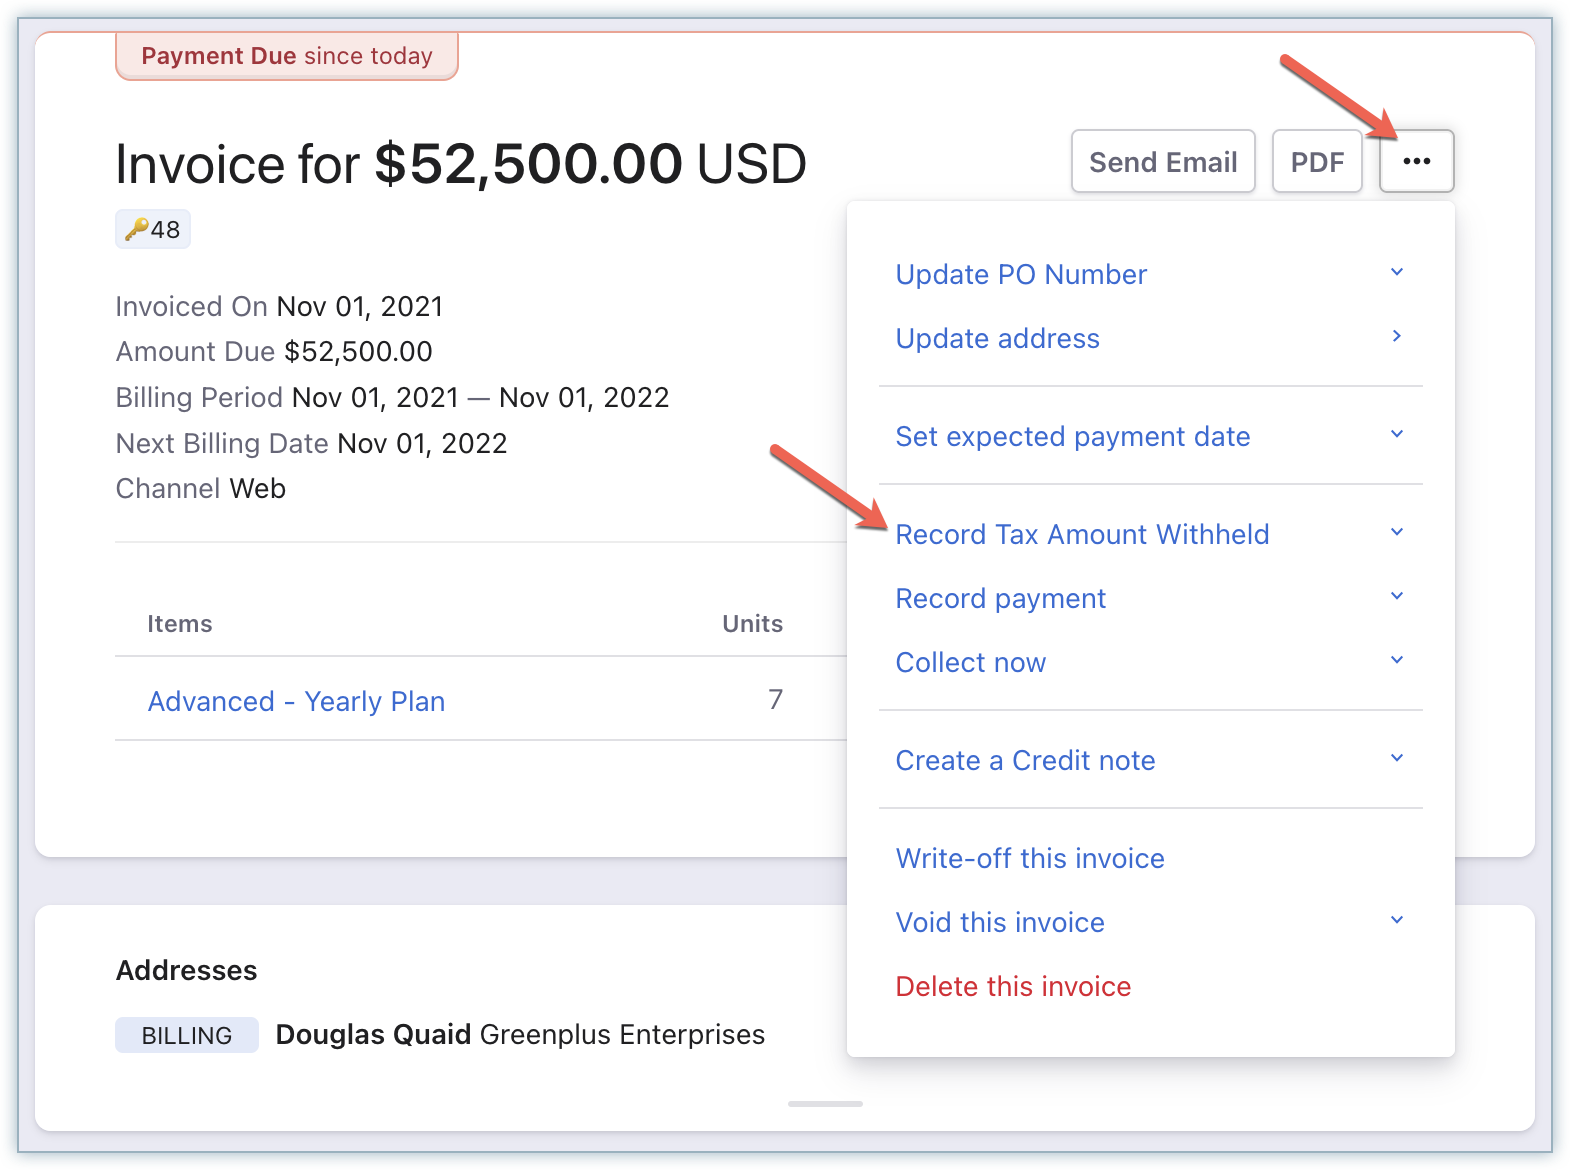Screen dimensions: 1570x1170
Task: Expand the Collect now chevron
Action: pos(1397,660)
